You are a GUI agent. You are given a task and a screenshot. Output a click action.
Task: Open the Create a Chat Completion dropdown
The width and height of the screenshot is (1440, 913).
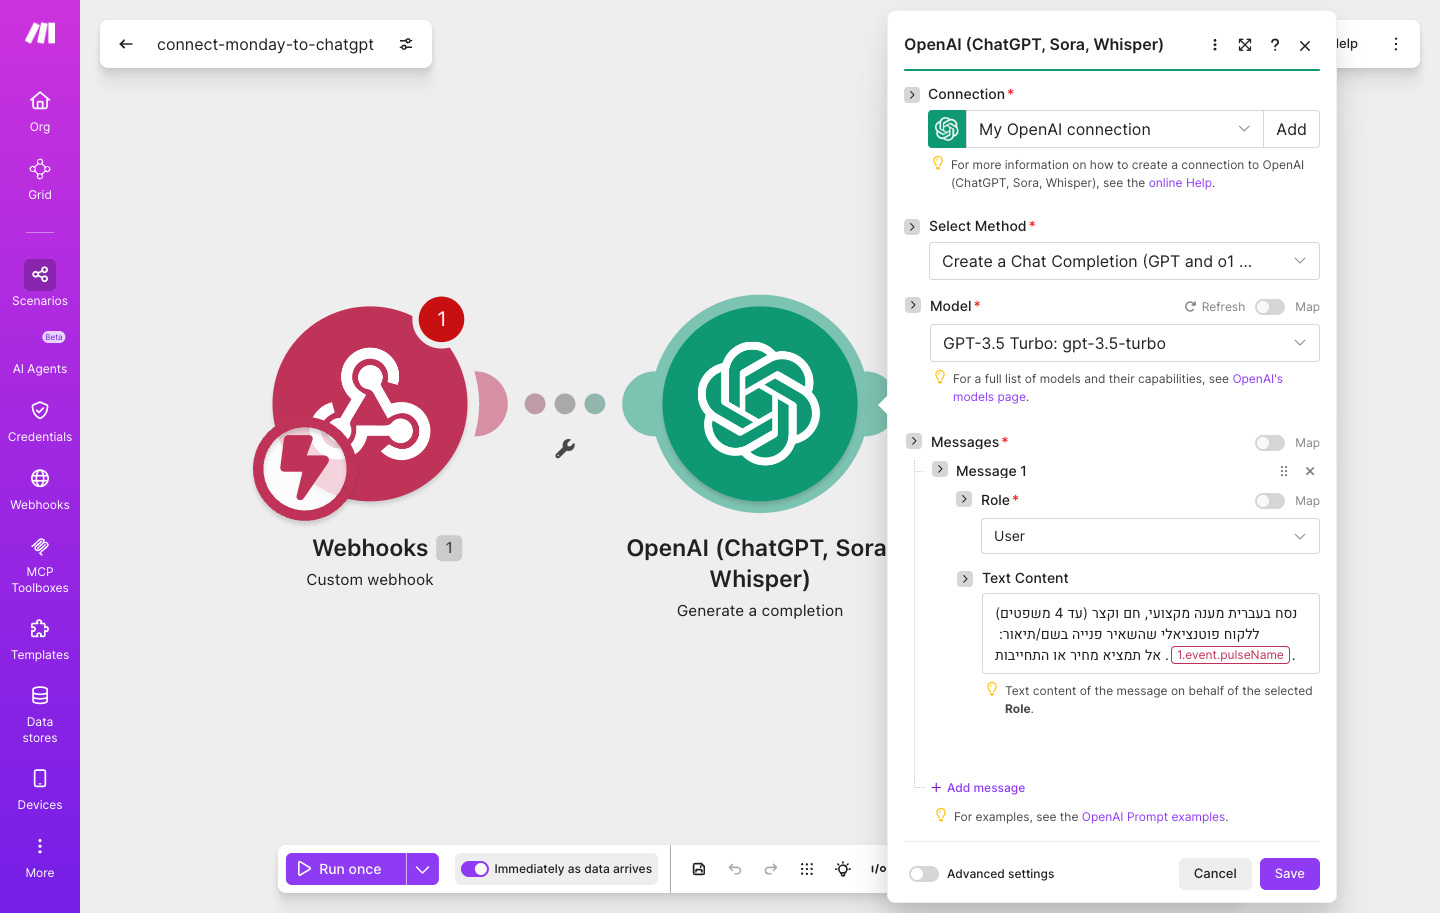(1124, 261)
